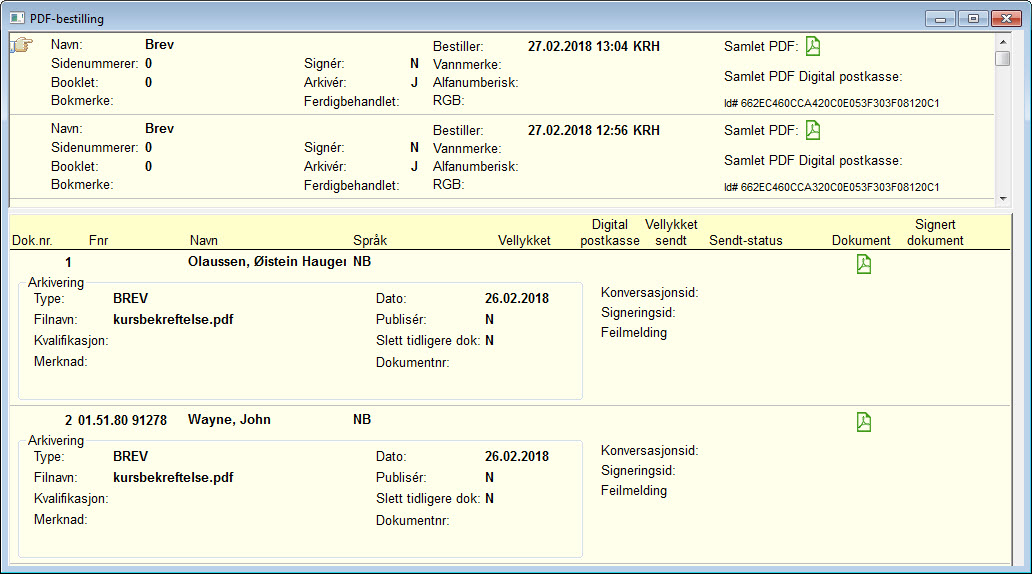Close the PDF-bestilling window
Screen dimensions: 1032x574
(x=1006, y=18)
